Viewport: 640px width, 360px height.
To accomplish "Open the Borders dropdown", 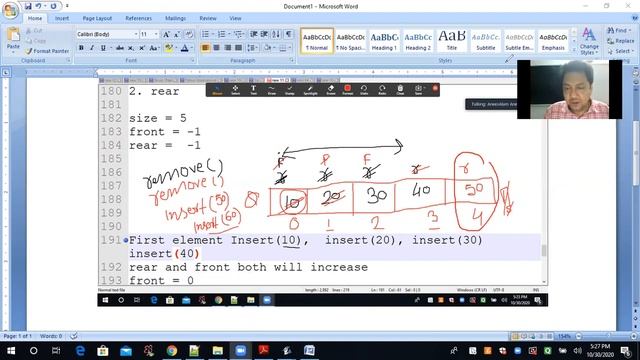I will coord(284,48).
